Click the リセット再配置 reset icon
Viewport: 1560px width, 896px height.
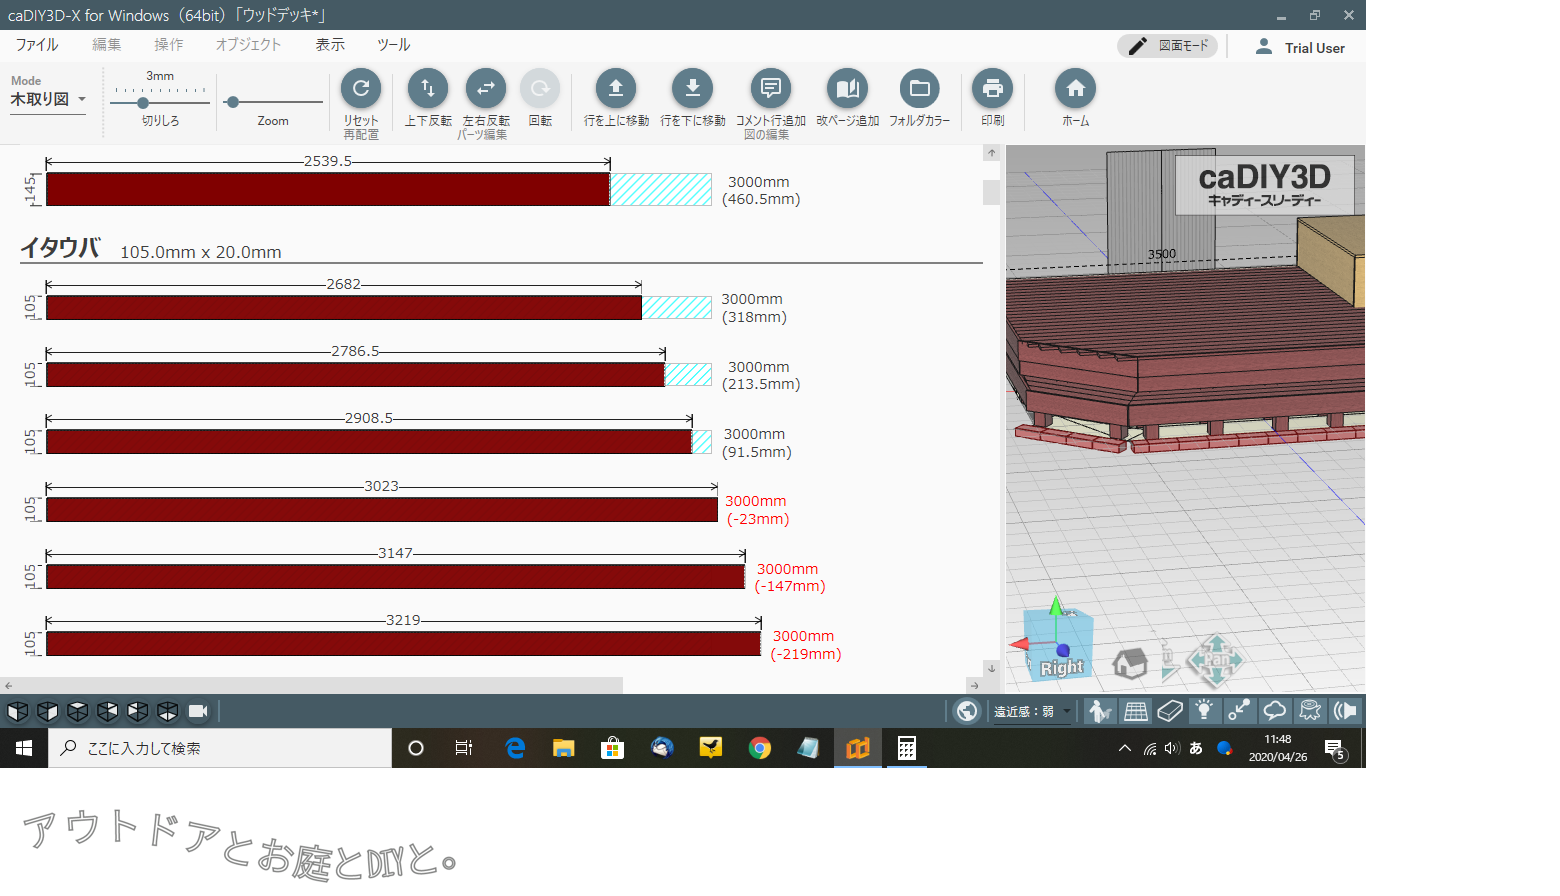click(361, 89)
